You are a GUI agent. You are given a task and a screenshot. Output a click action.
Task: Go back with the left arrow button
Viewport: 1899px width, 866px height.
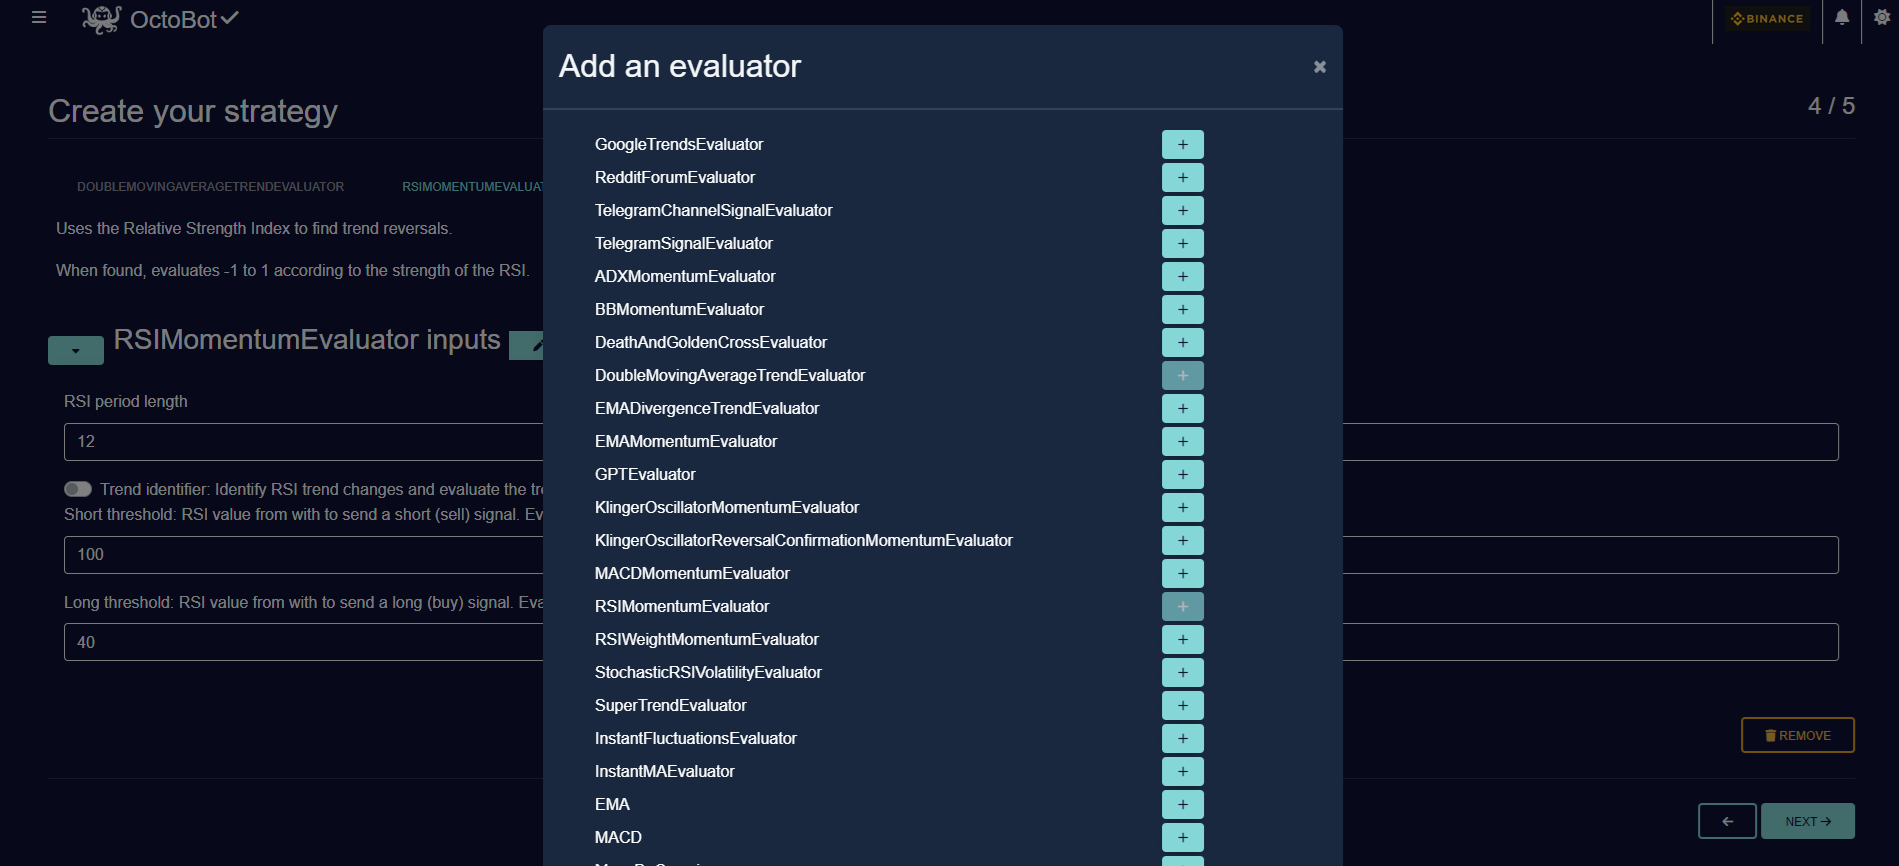(x=1727, y=821)
